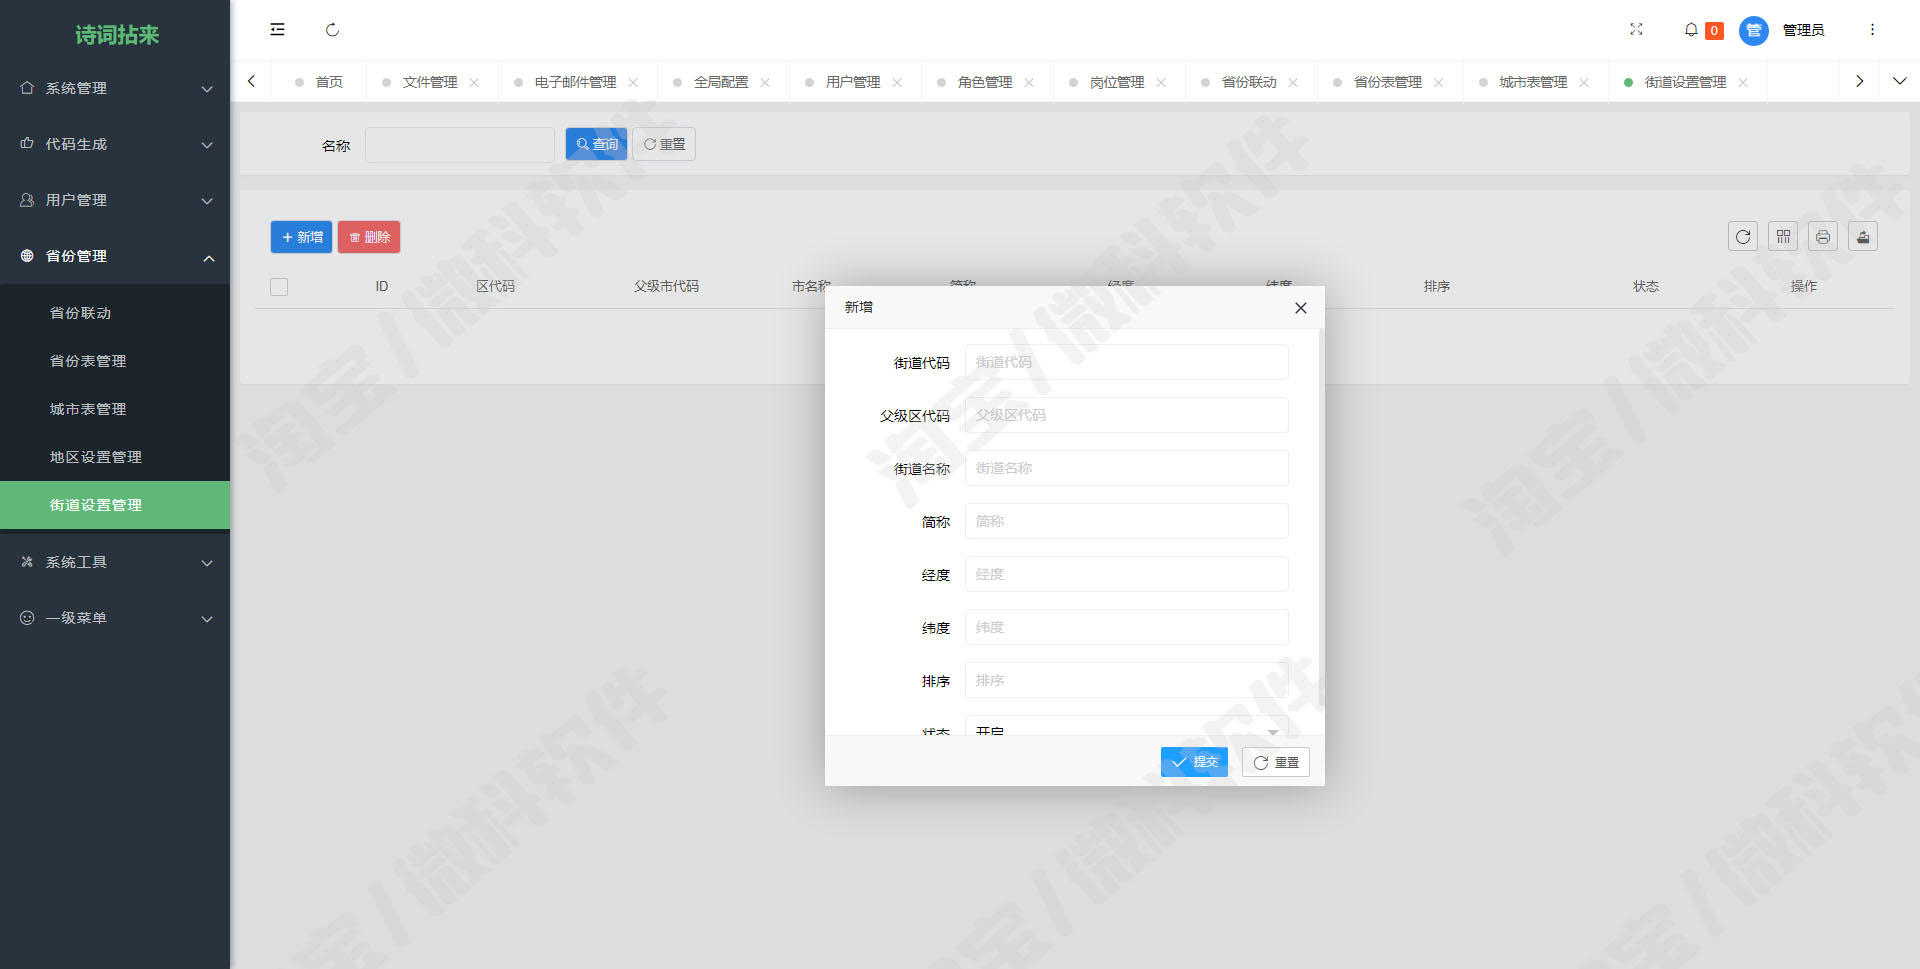Focus the 经度 input field
Screen dimensions: 1920x969
click(1127, 574)
